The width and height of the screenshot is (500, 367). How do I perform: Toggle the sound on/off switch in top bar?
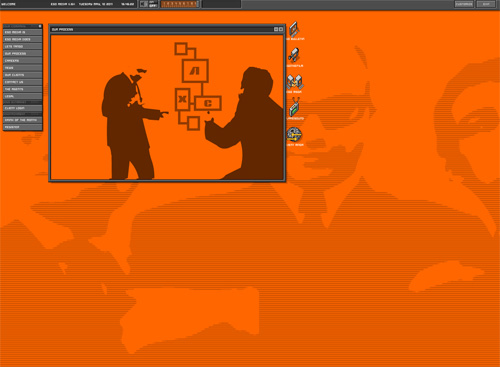point(153,4)
